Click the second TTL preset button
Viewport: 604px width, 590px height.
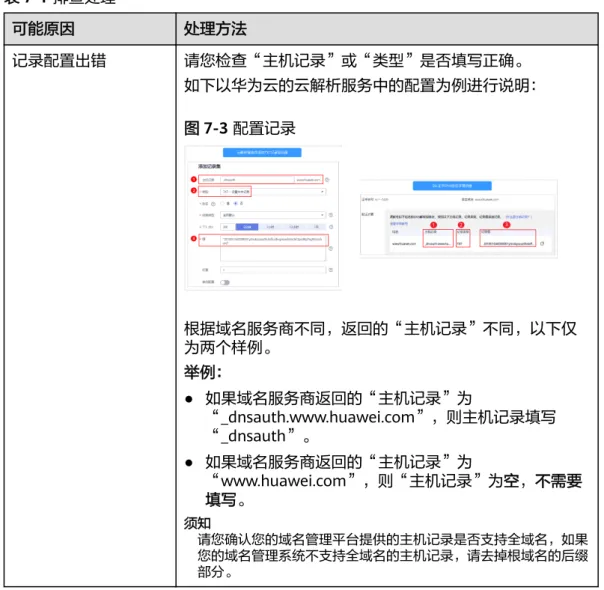270,227
